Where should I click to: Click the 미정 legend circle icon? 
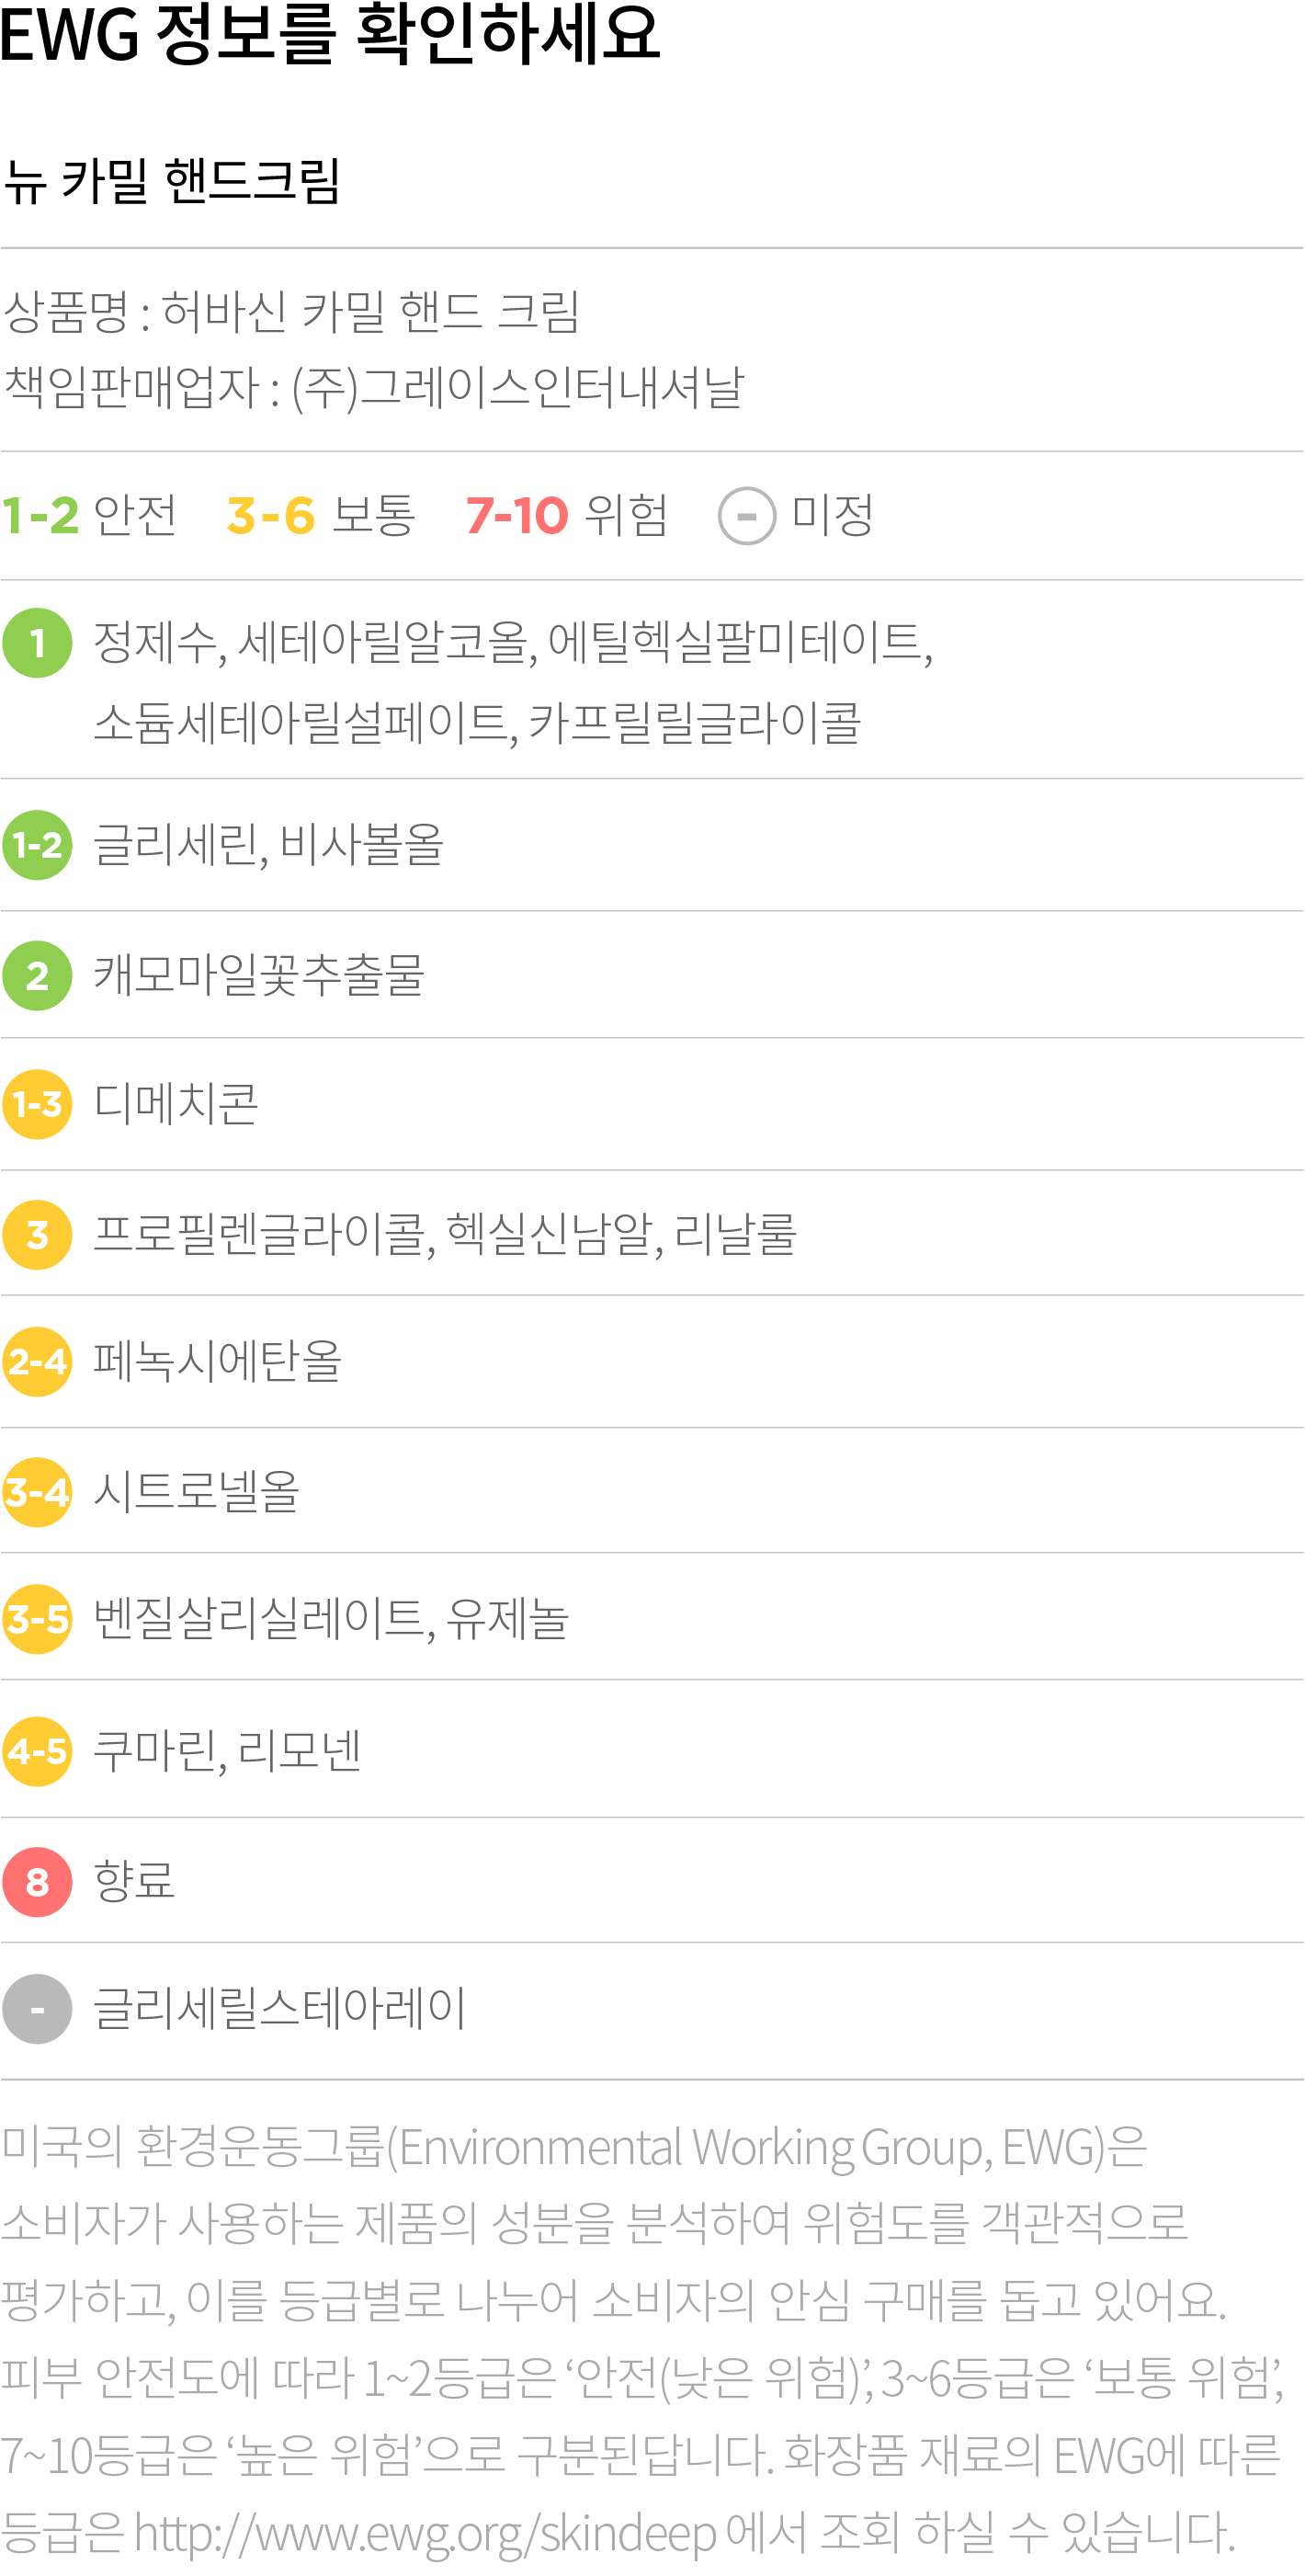(x=746, y=516)
